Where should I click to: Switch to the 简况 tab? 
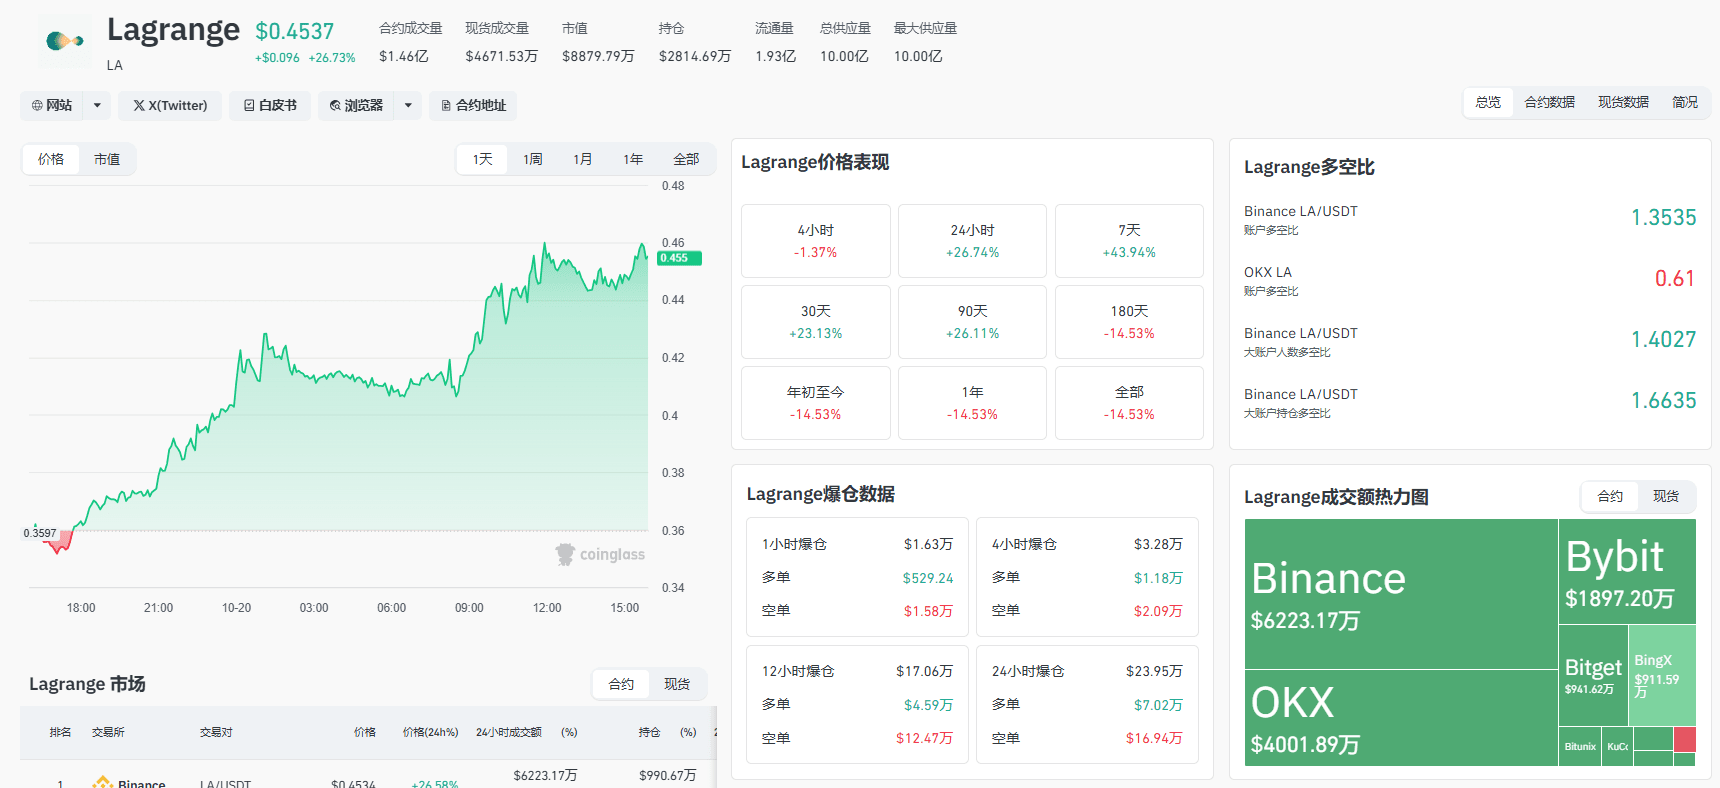(x=1685, y=102)
